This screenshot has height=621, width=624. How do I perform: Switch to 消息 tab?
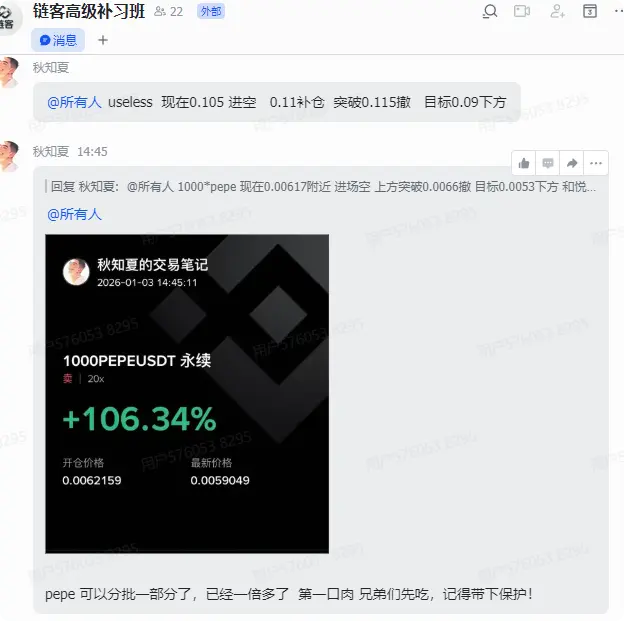click(x=58, y=40)
